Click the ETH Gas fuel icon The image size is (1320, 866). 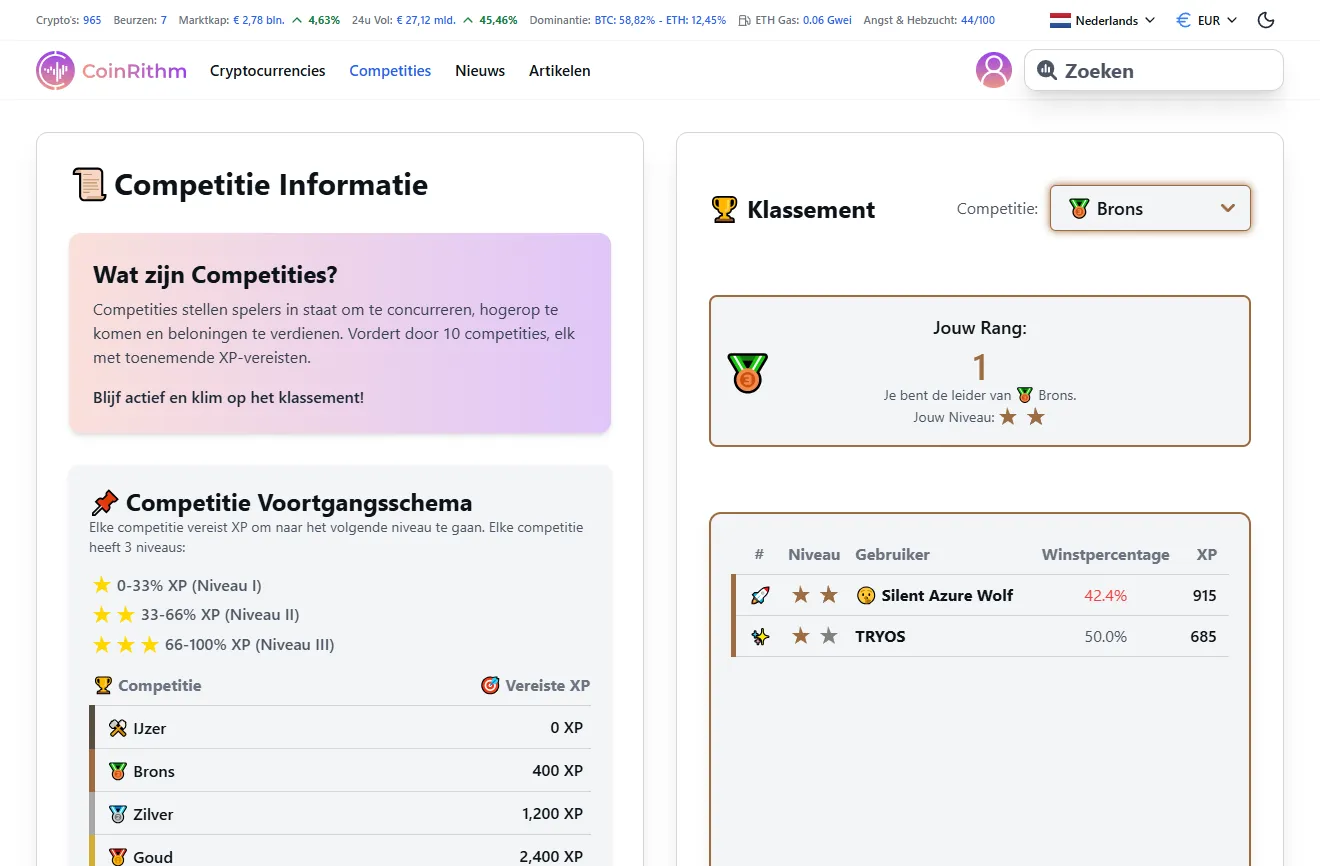coord(745,20)
